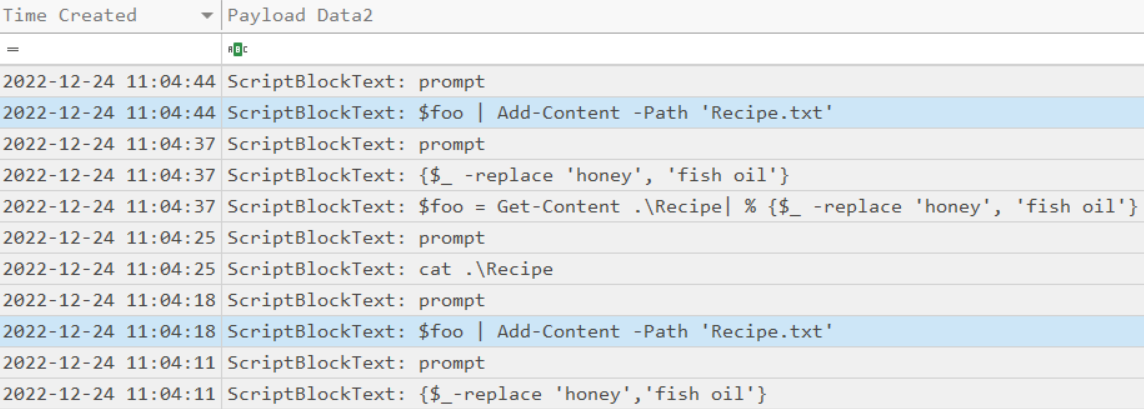Select the 11:04:11 replace honey script row
The image size is (1144, 409).
click(592, 394)
